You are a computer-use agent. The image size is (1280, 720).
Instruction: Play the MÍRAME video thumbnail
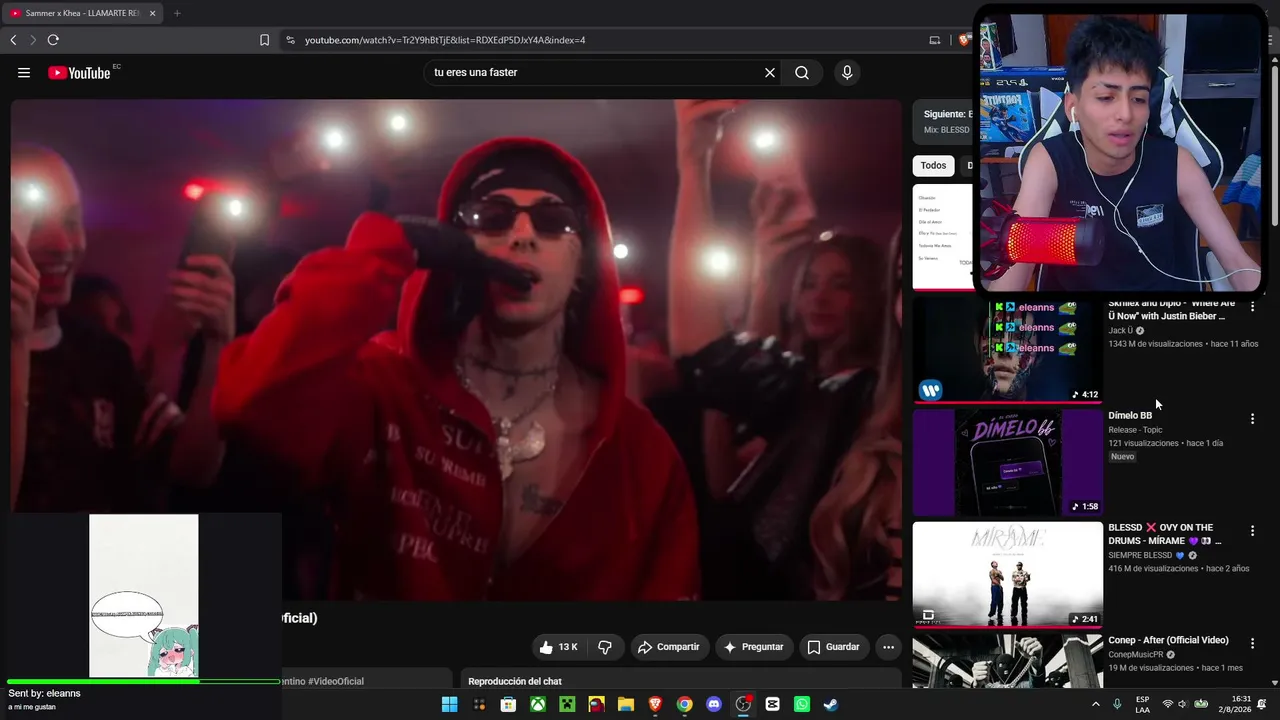tap(1007, 574)
